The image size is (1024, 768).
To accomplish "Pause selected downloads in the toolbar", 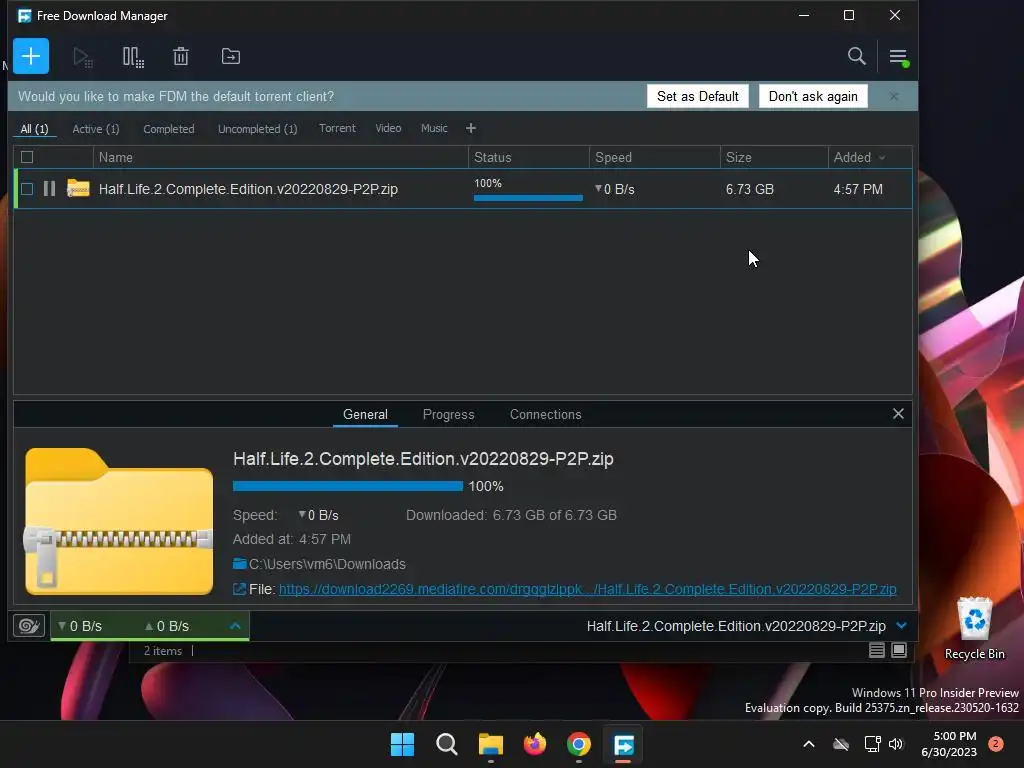I will click(x=133, y=57).
